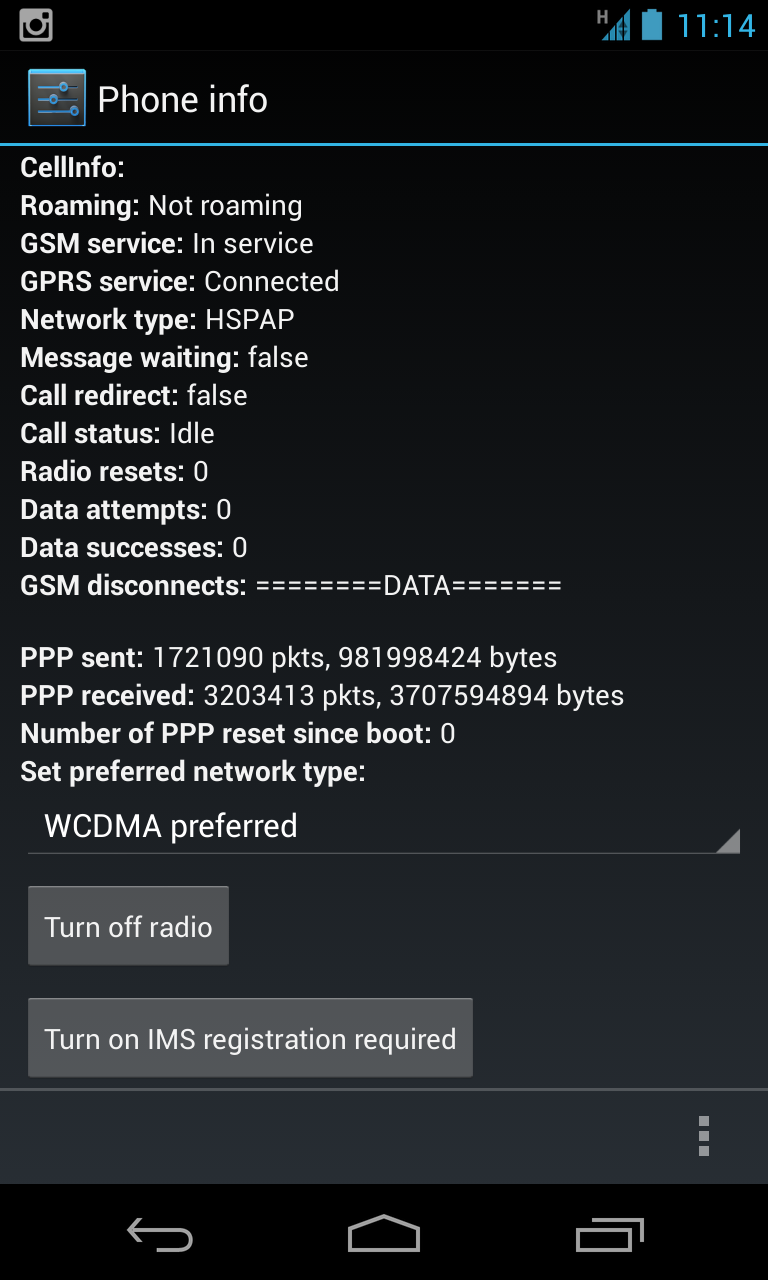Image resolution: width=768 pixels, height=1280 pixels.
Task: Tap the Set preferred network type label
Action: point(193,772)
